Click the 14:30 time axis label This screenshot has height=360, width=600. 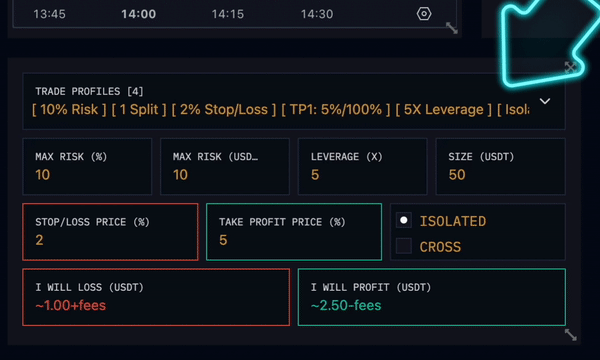point(317,14)
